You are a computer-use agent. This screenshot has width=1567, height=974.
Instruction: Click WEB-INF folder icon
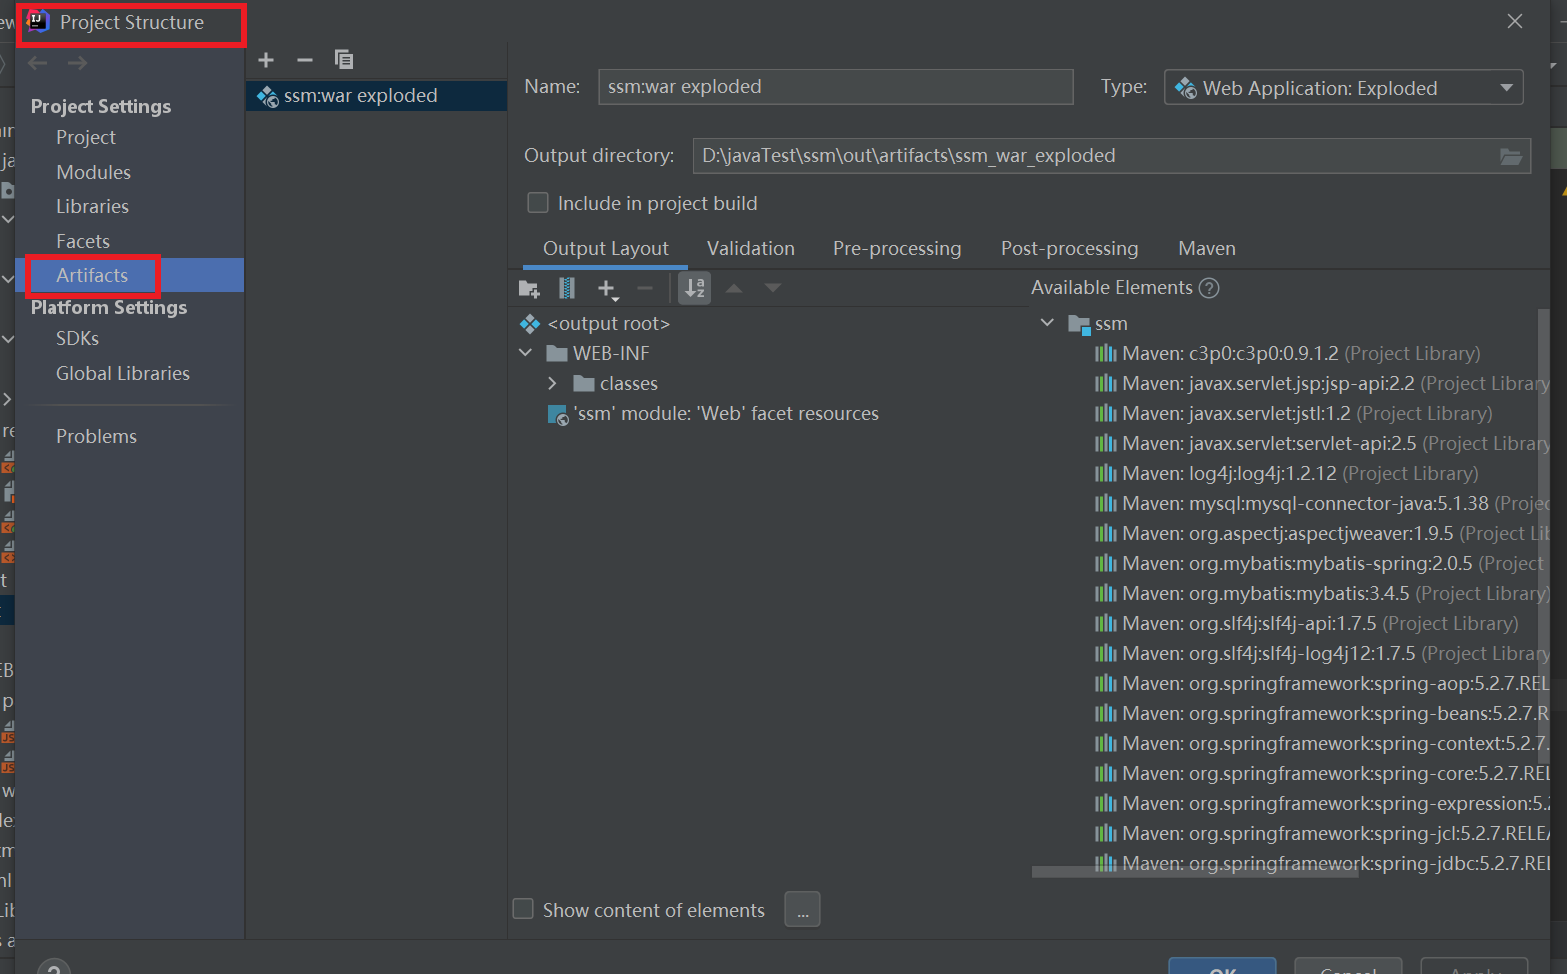click(x=557, y=353)
